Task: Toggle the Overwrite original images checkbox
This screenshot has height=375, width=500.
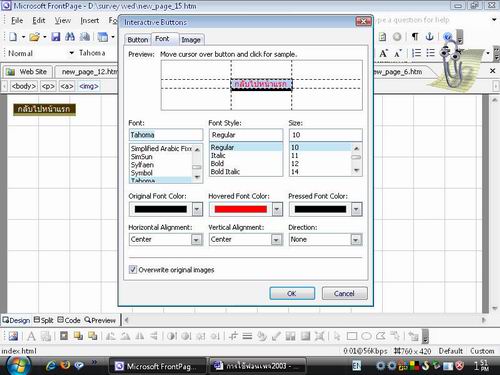Action: (133, 269)
